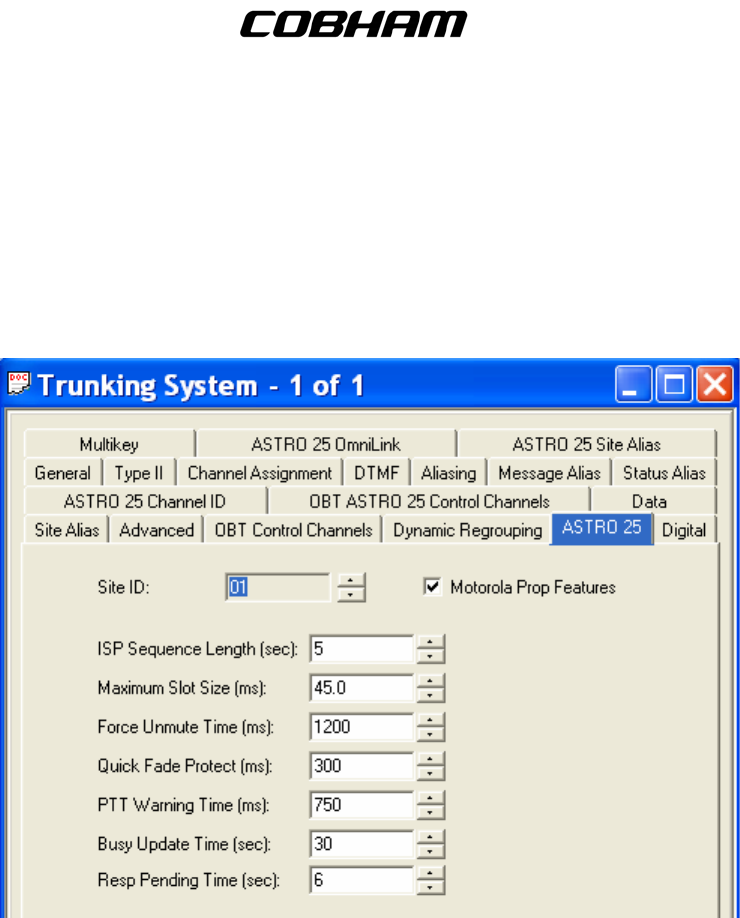Switch to the Type II tab
The width and height of the screenshot is (740, 918).
tap(139, 472)
